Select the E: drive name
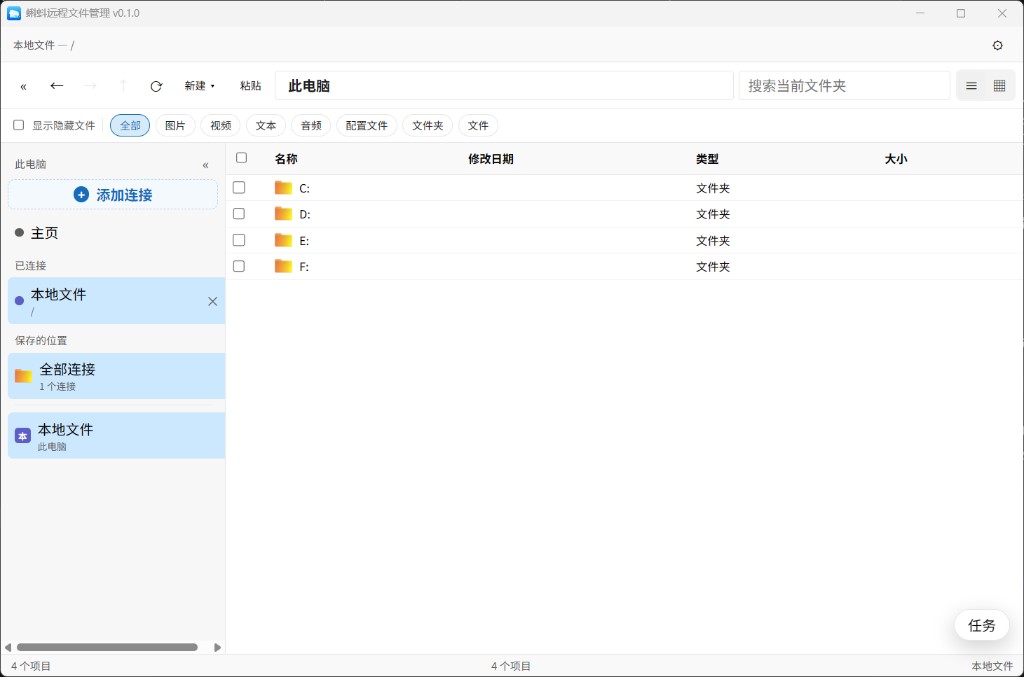This screenshot has height=677, width=1024. click(x=304, y=241)
